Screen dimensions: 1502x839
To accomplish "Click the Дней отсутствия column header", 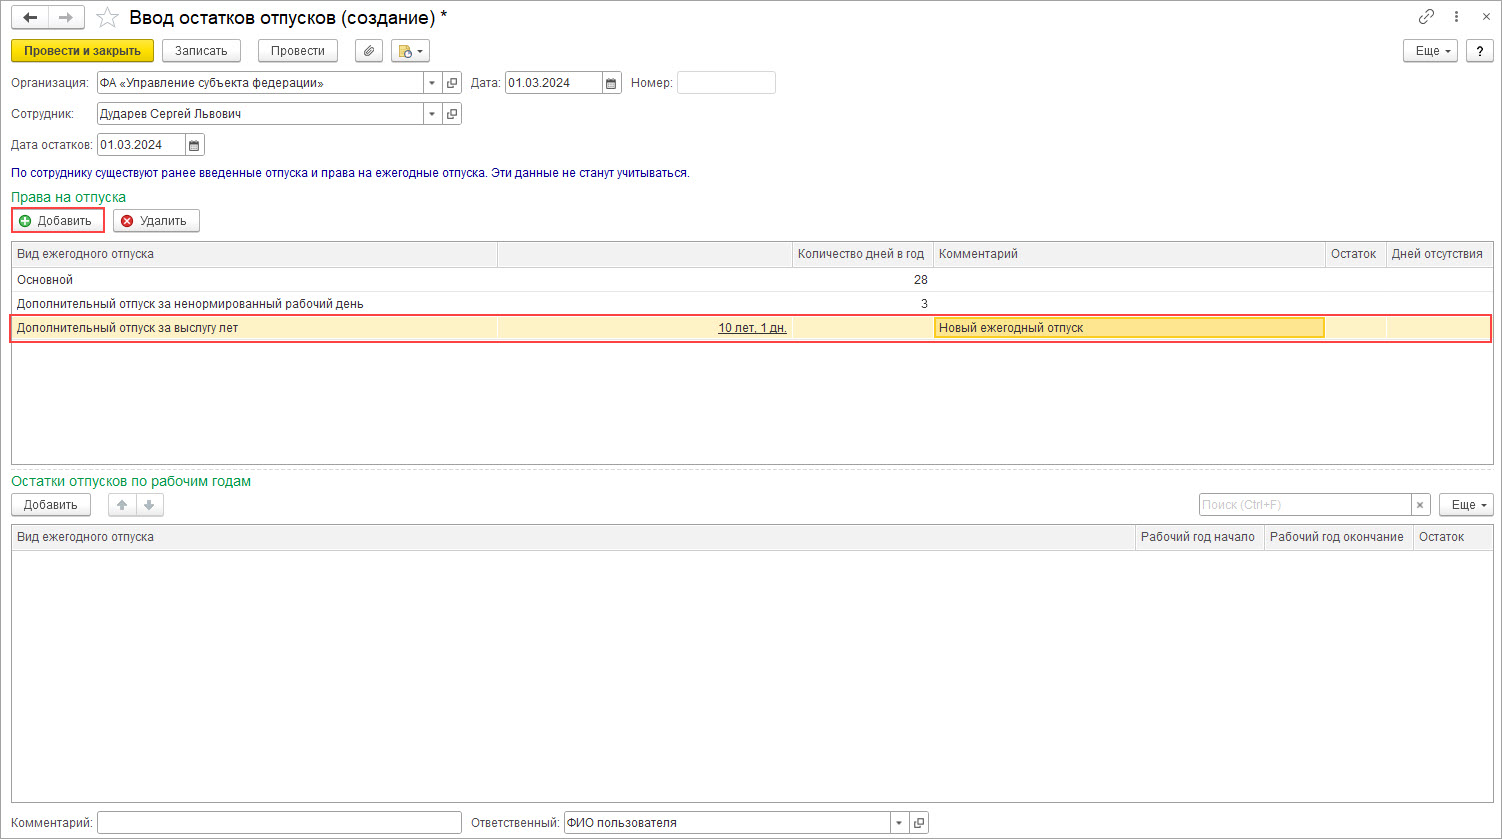I will (x=1439, y=254).
